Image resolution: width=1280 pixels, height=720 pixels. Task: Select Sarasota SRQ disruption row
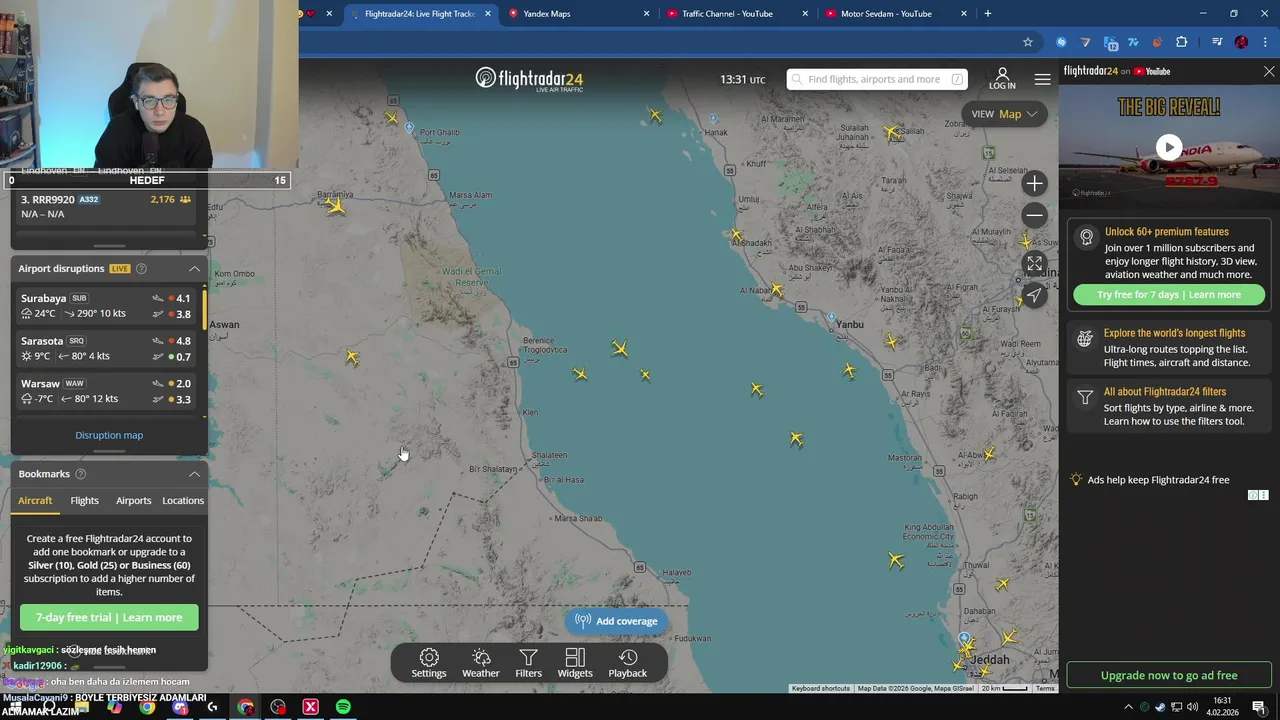pos(108,349)
